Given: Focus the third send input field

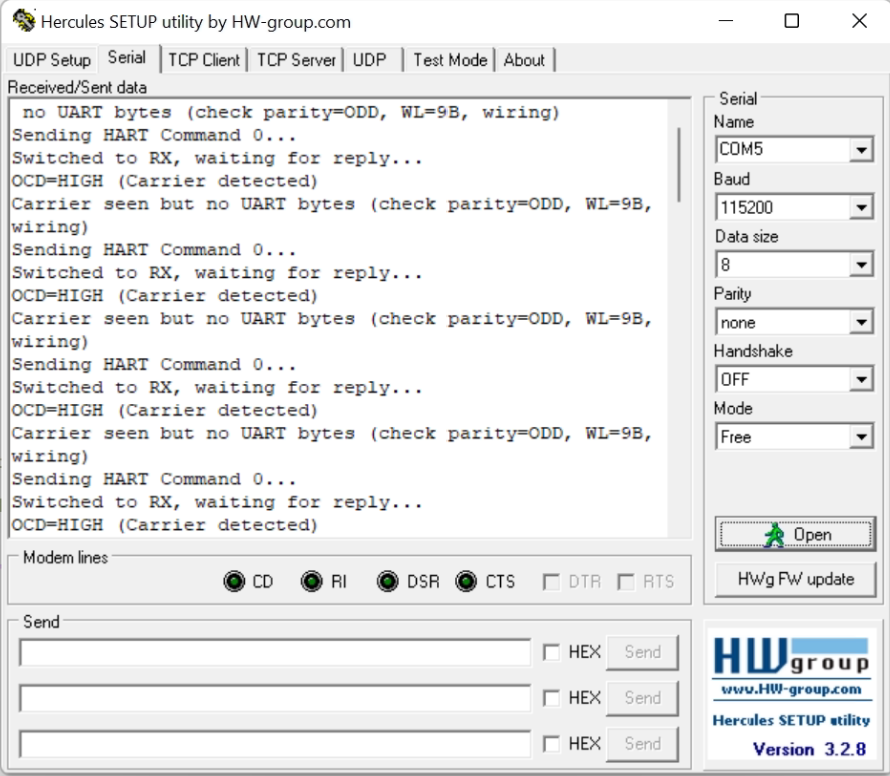Looking at the screenshot, I should tap(275, 744).
